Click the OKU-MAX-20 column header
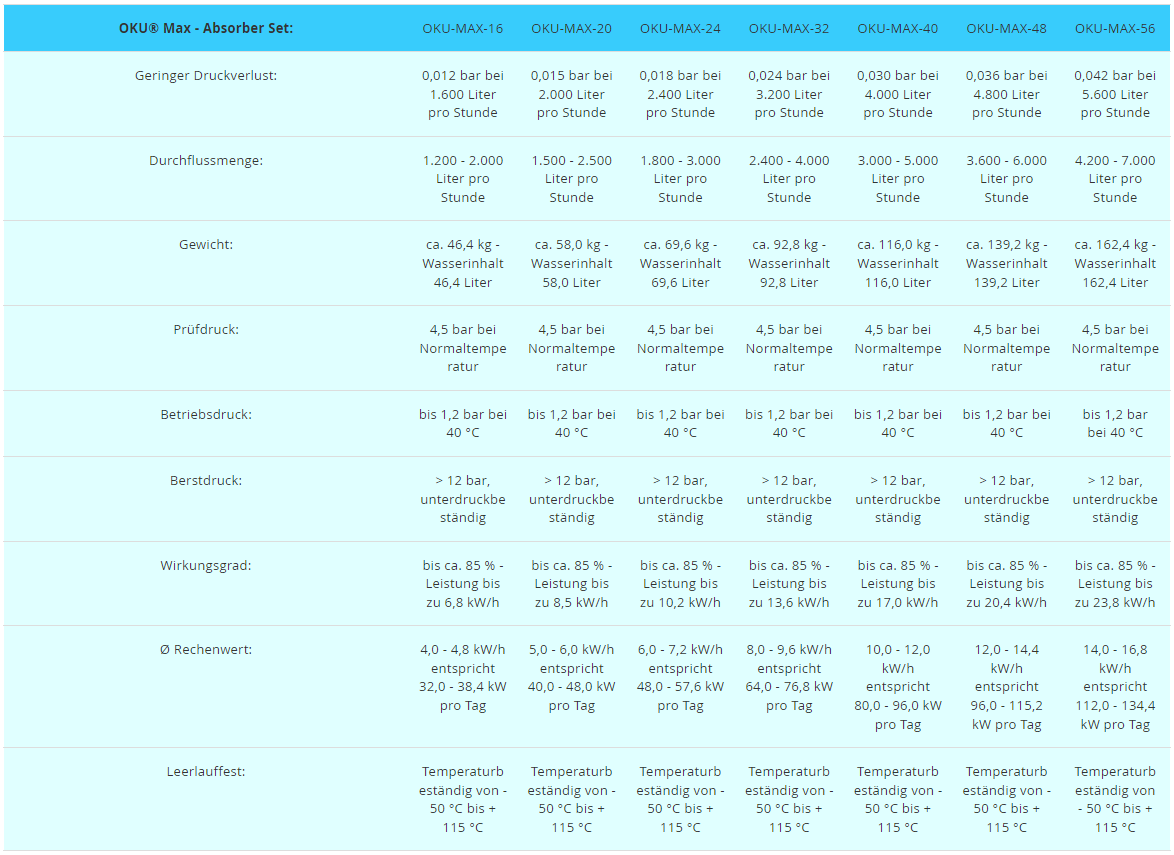 point(571,28)
